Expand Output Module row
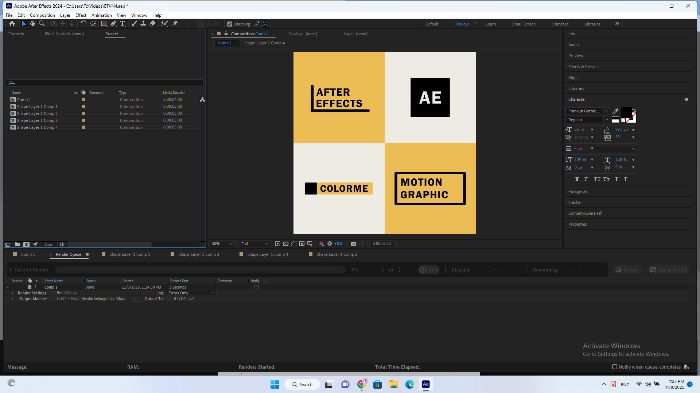The image size is (700, 393). point(12,298)
